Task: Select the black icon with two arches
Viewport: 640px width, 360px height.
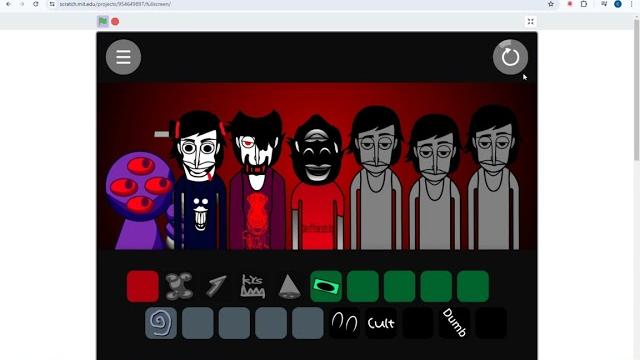Action: point(344,323)
